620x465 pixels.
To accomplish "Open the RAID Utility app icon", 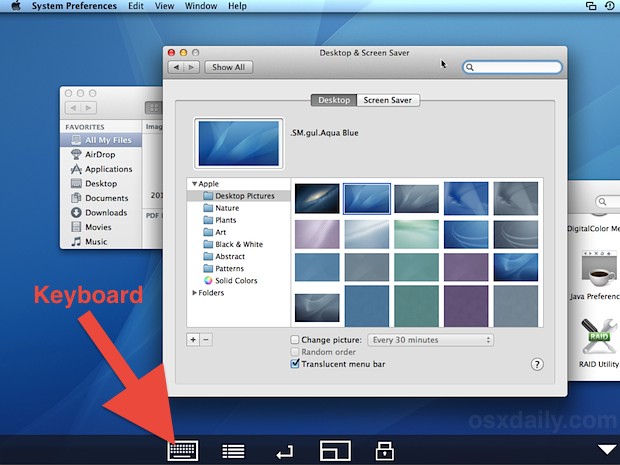I will (599, 336).
